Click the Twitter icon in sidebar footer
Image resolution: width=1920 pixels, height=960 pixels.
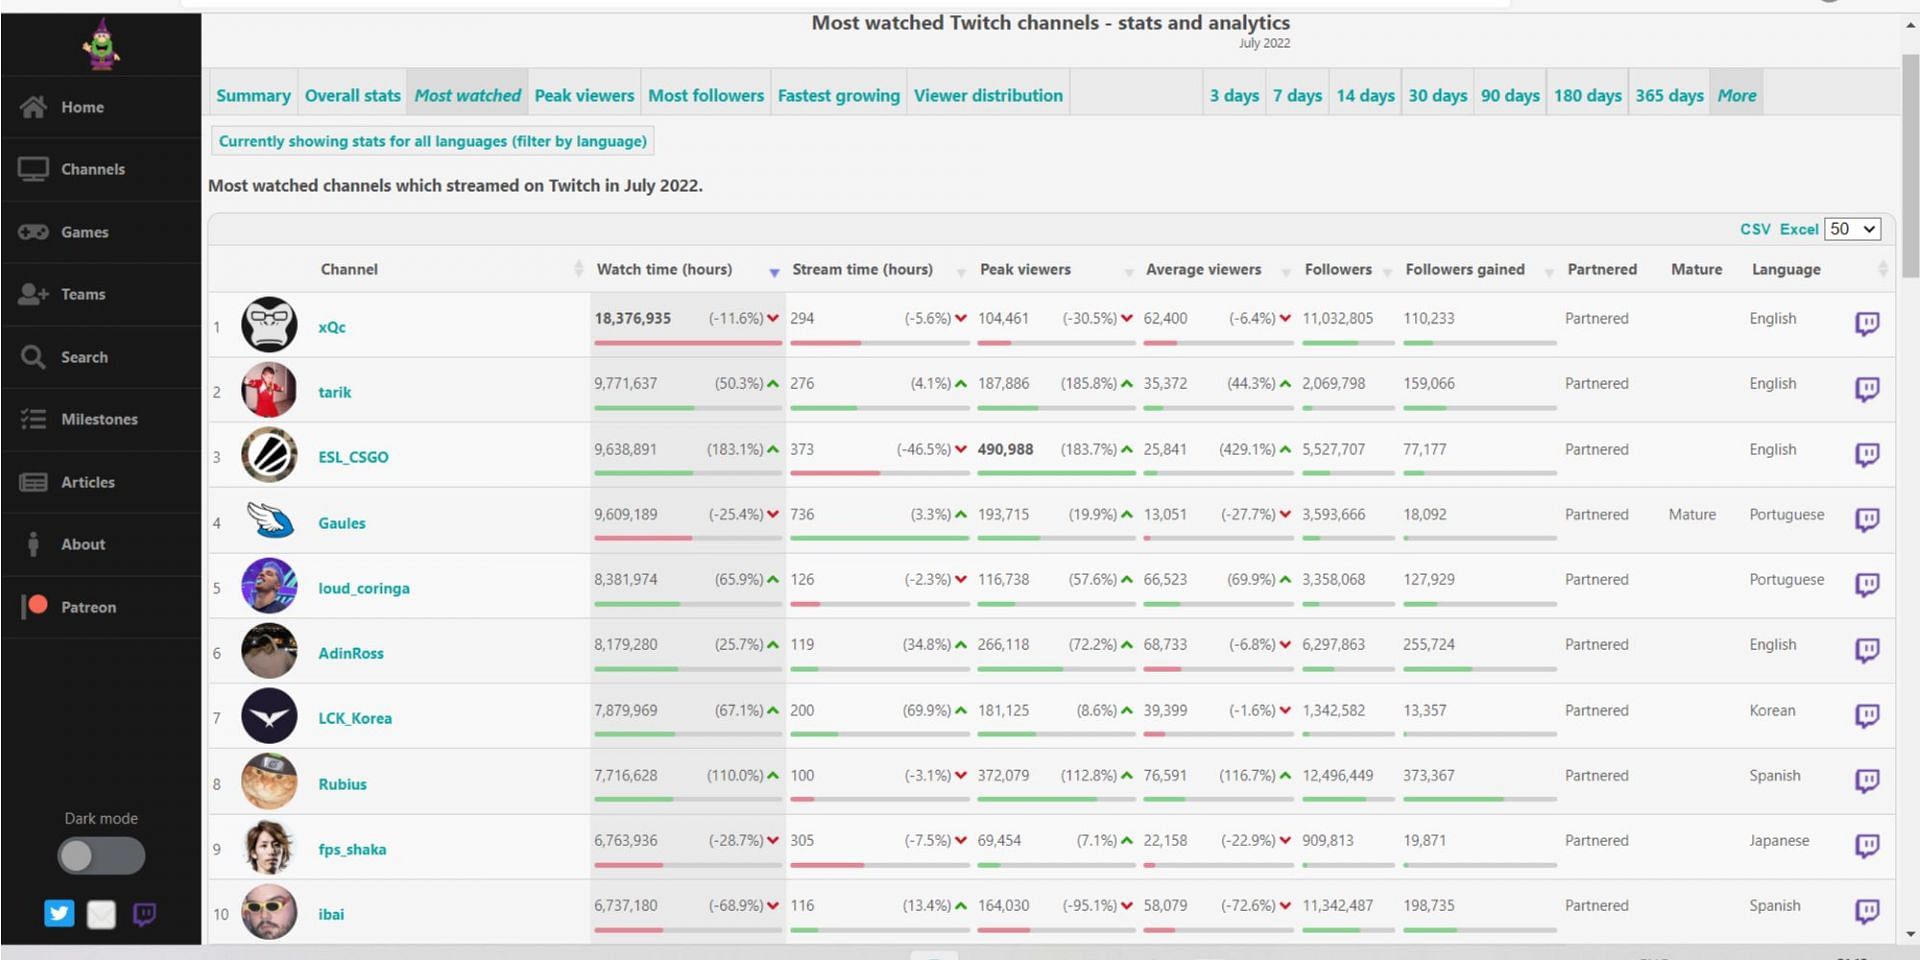(x=59, y=913)
